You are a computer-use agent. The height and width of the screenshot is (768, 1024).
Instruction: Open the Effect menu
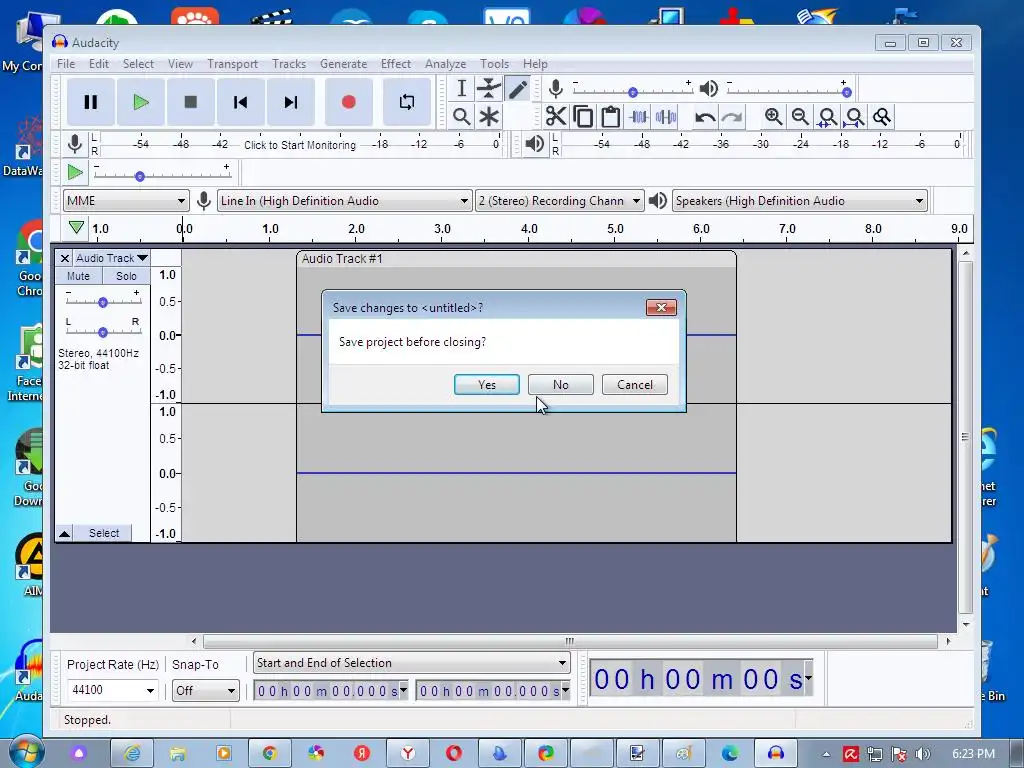pyautogui.click(x=396, y=64)
